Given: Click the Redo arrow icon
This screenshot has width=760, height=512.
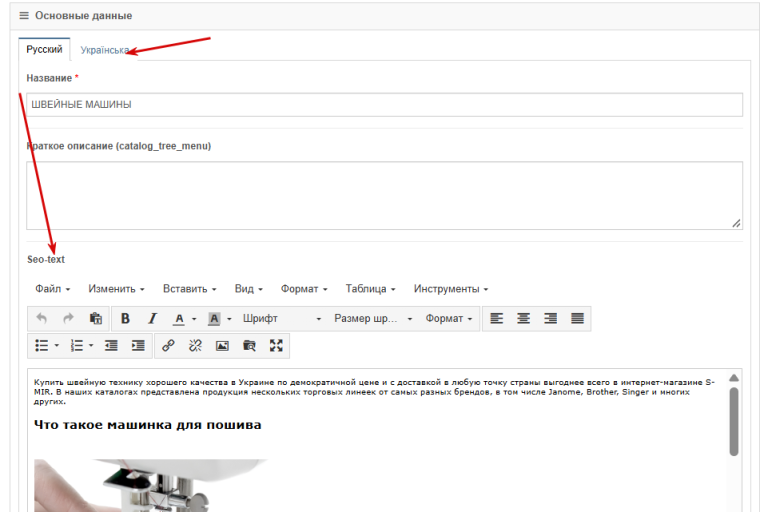Looking at the screenshot, I should (68, 319).
